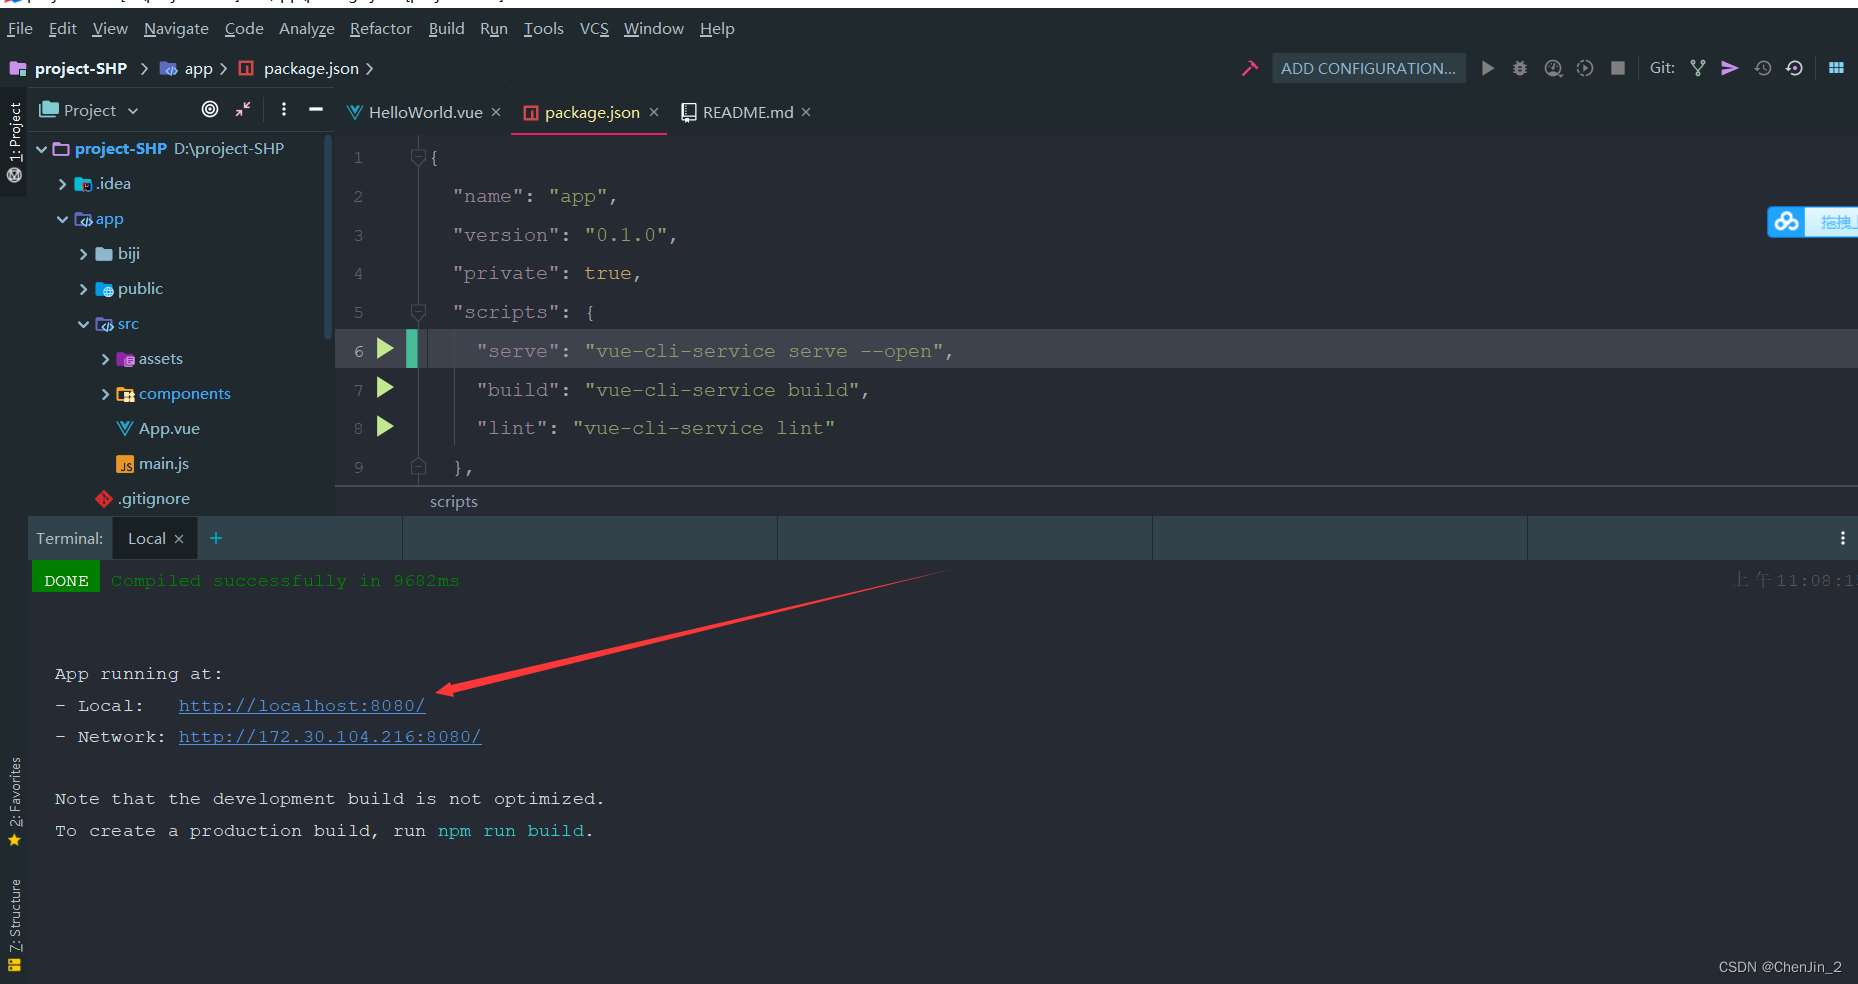Expand the public folder
1858x984 pixels.
(83, 289)
